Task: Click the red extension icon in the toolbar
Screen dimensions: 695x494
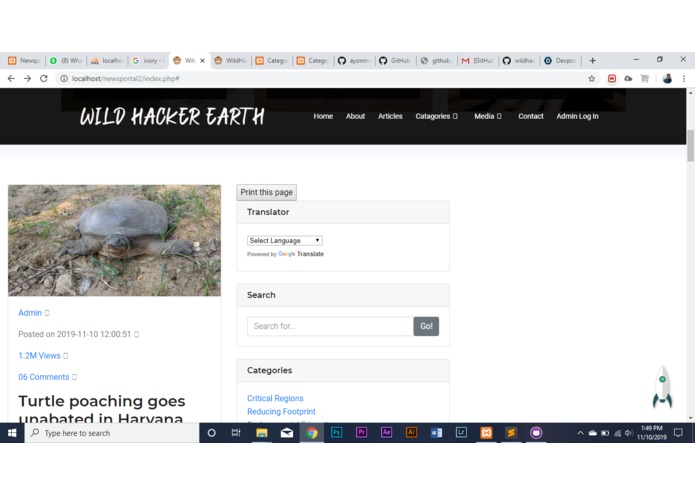Action: (612, 78)
